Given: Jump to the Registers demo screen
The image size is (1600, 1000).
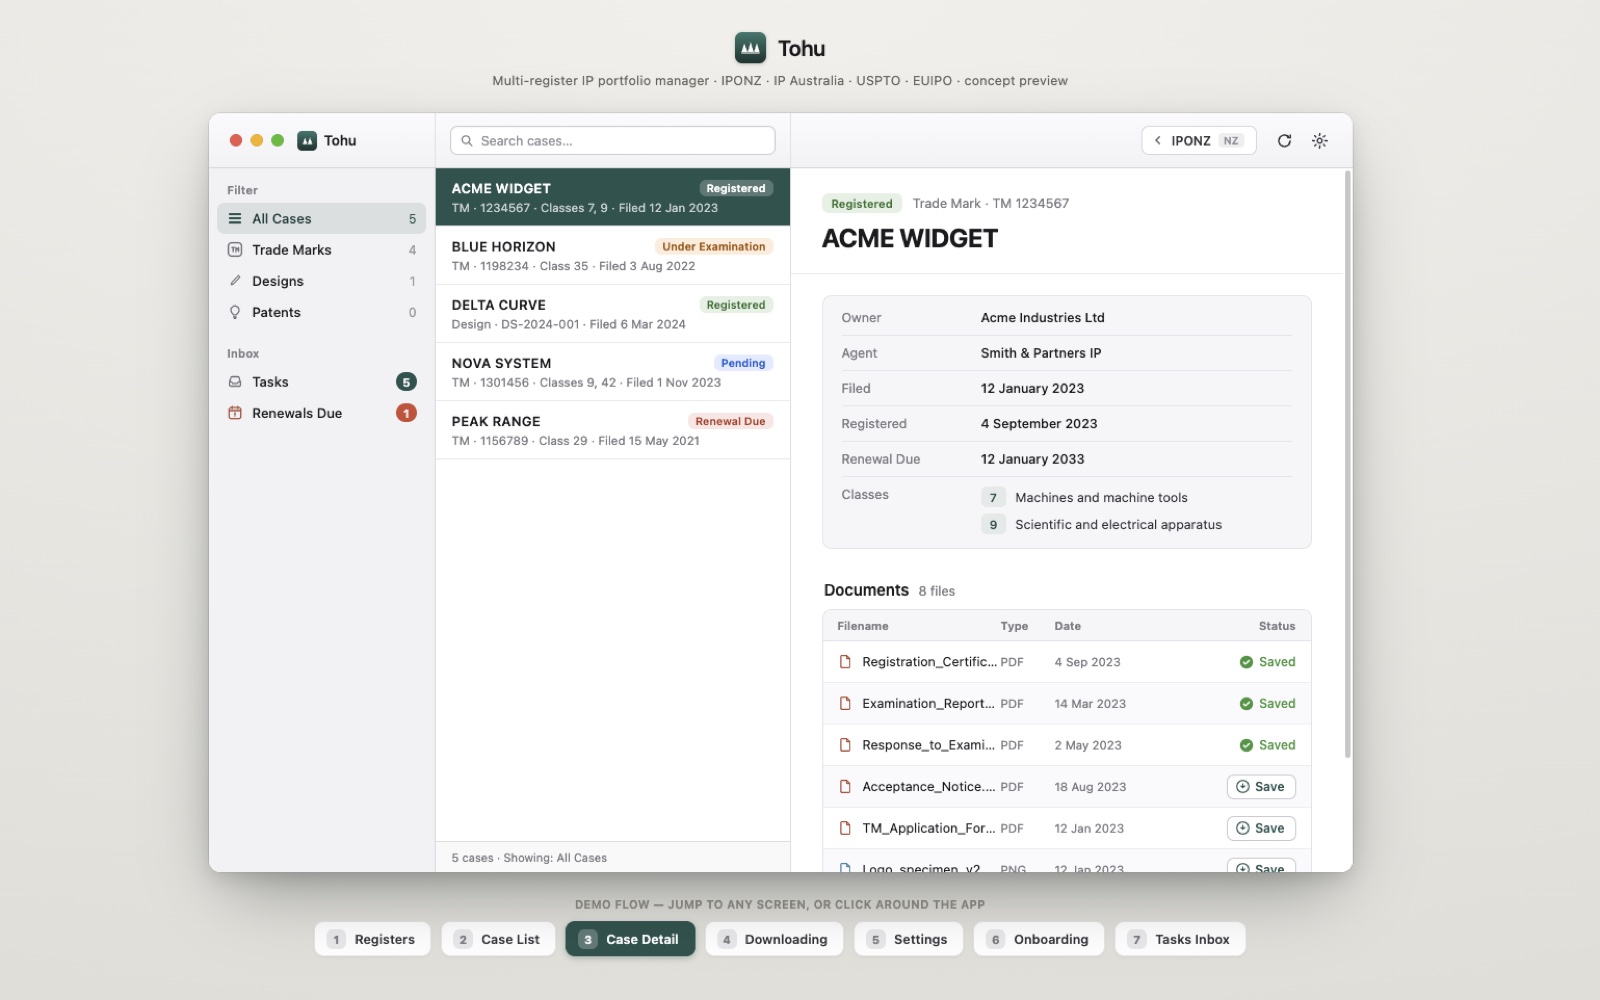Looking at the screenshot, I should click(x=372, y=939).
